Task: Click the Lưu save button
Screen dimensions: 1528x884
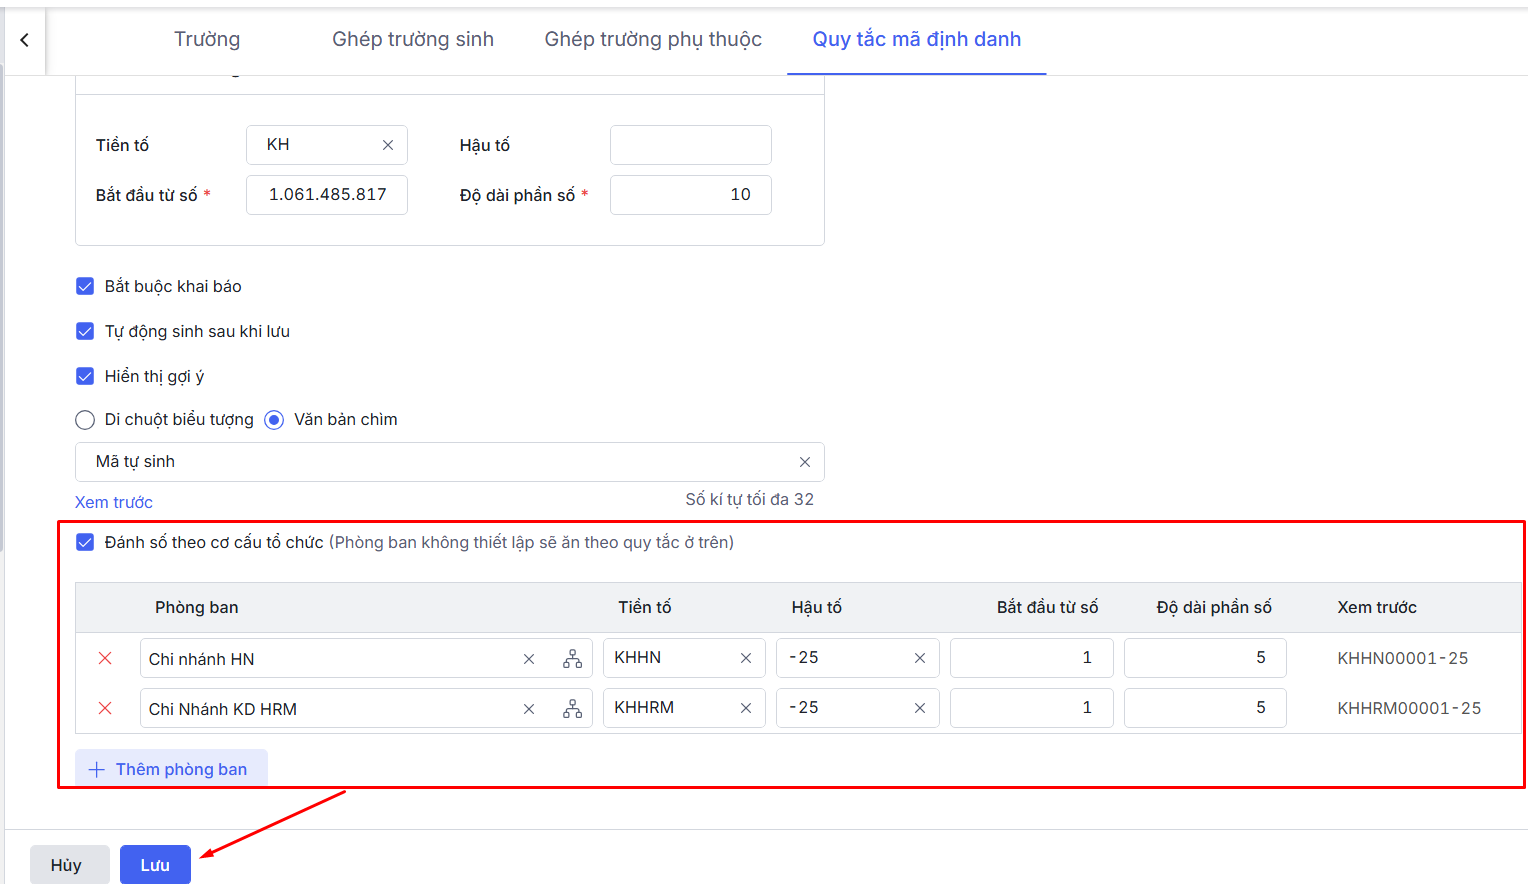Action: click(x=155, y=865)
